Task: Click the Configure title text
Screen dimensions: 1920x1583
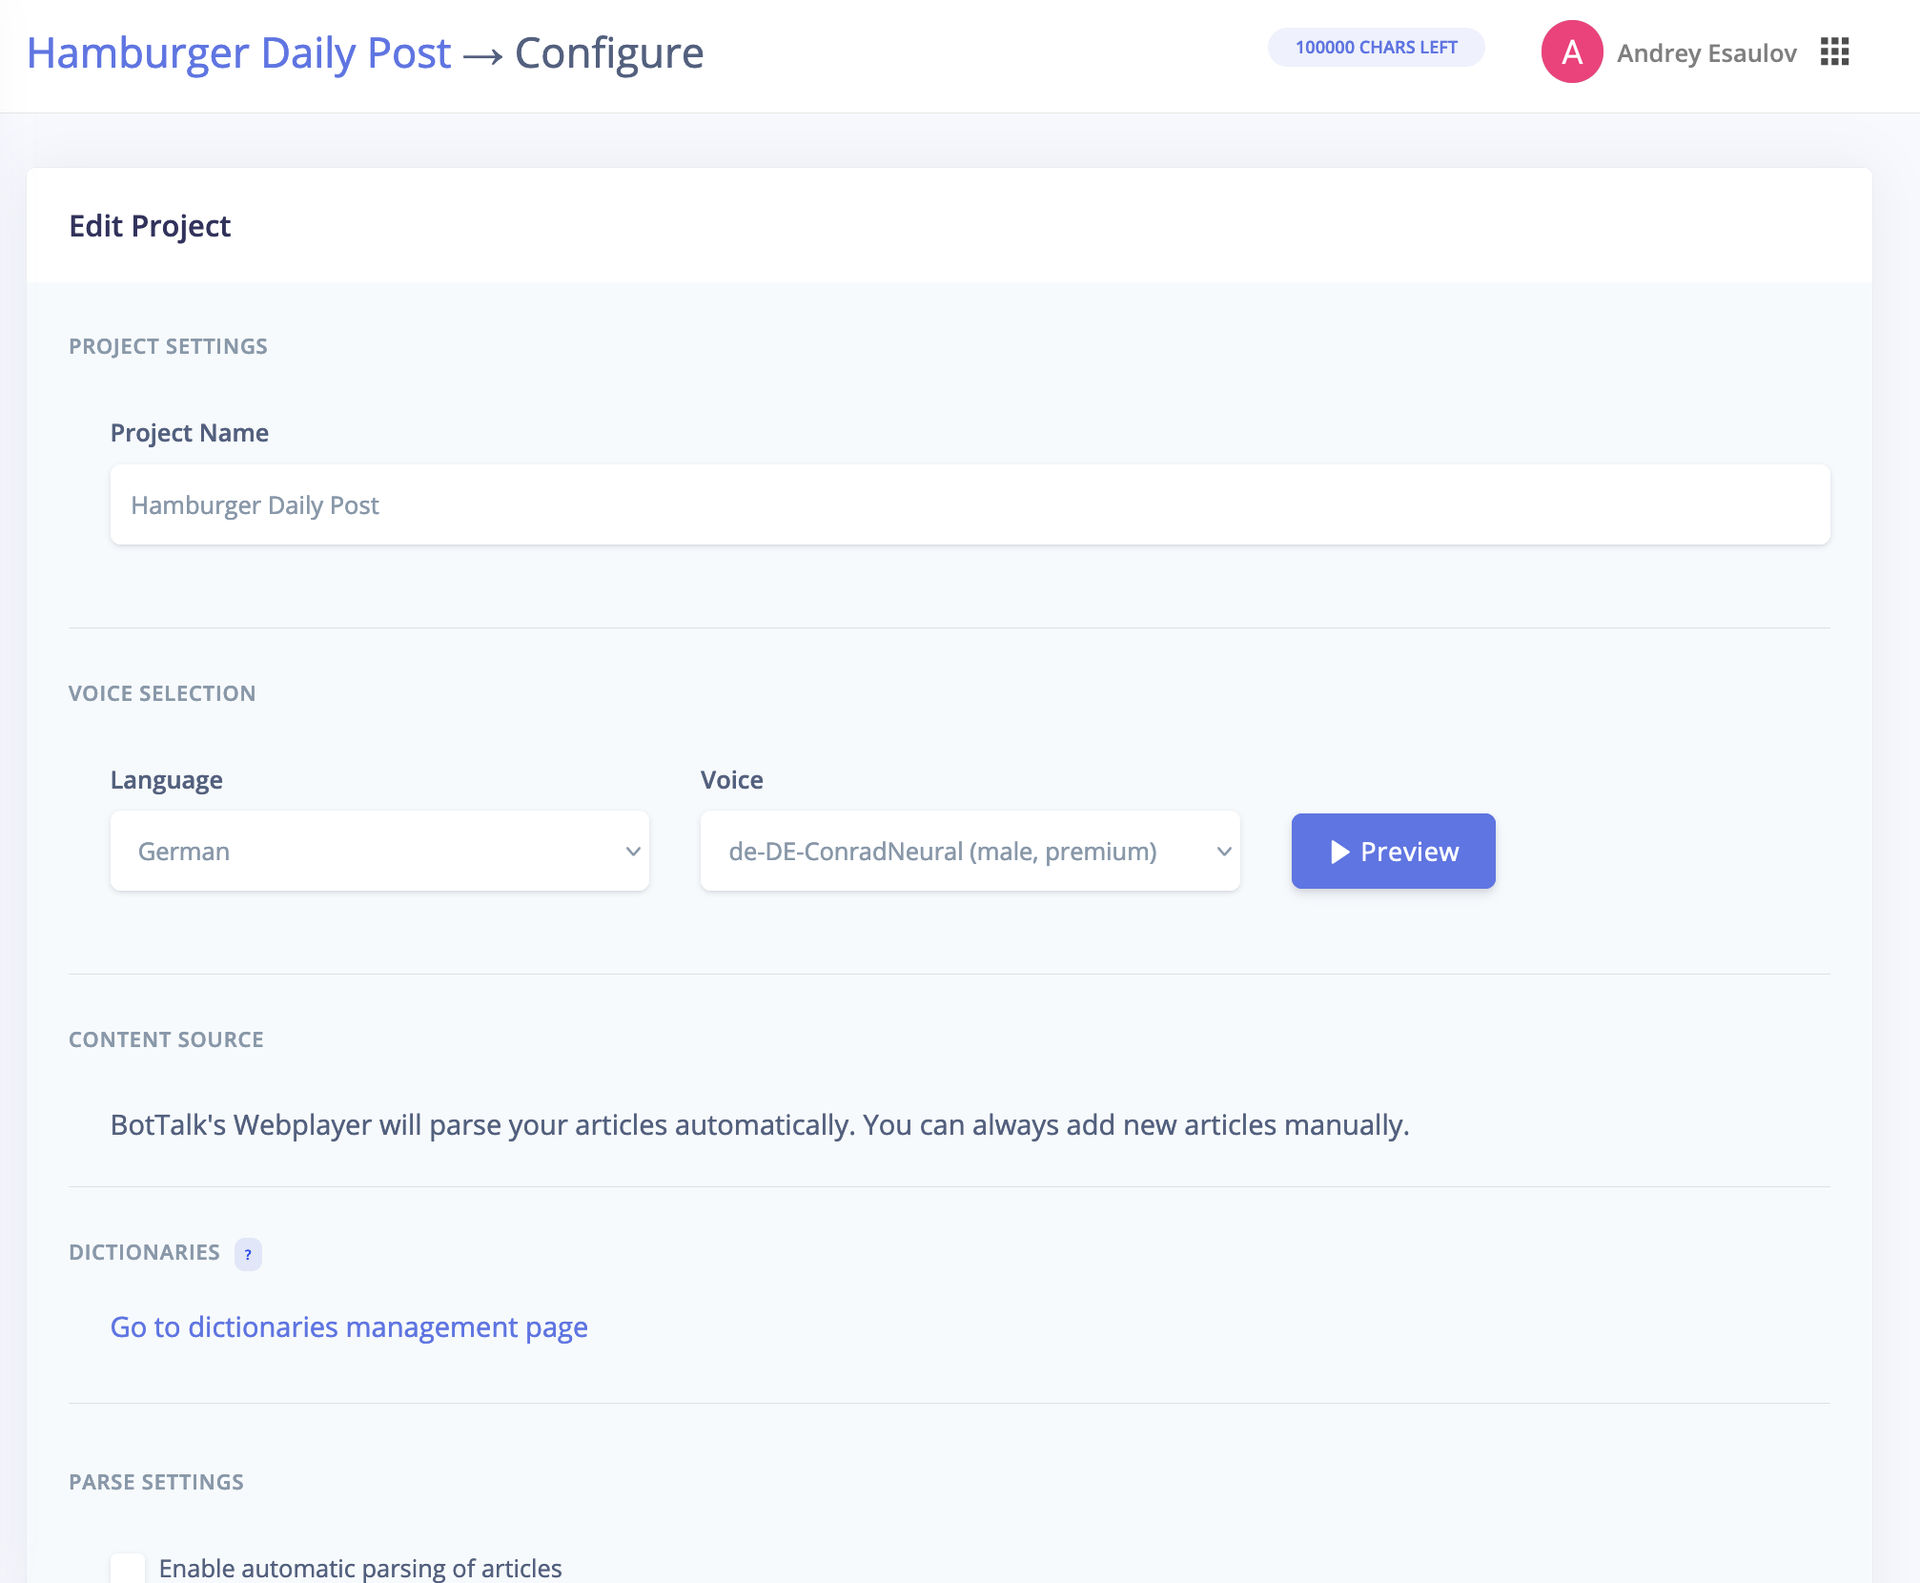Action: coord(609,53)
